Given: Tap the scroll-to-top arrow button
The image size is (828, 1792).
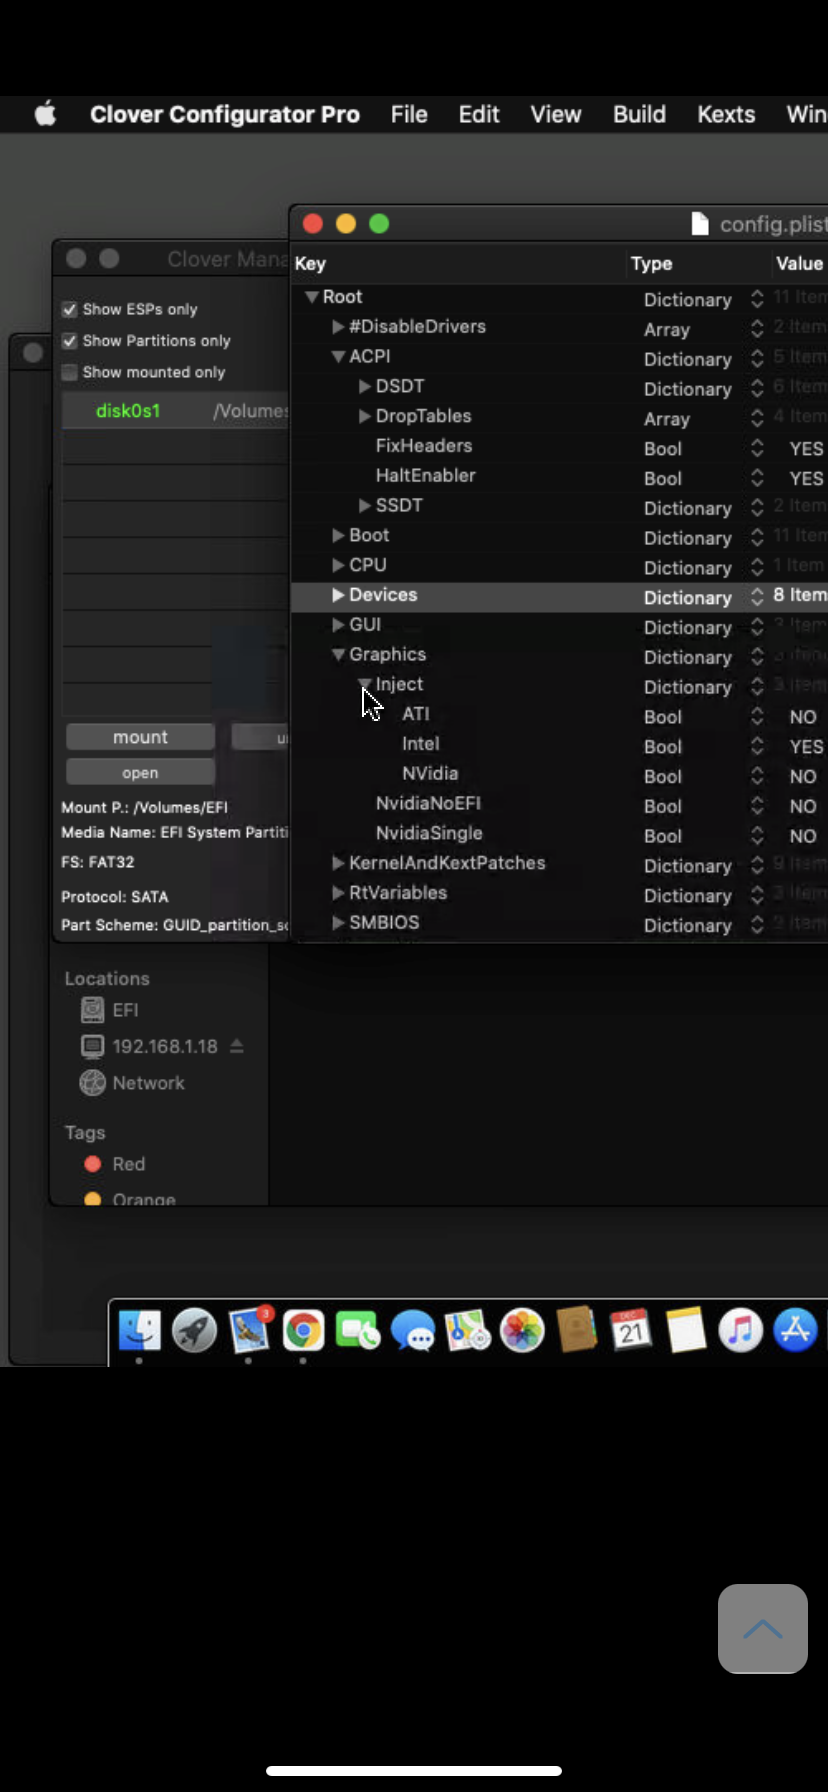Looking at the screenshot, I should pyautogui.click(x=763, y=1628).
